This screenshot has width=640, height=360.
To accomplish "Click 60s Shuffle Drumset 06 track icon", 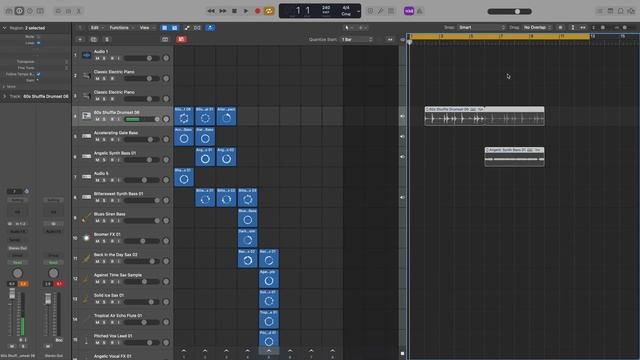I will pos(87,116).
